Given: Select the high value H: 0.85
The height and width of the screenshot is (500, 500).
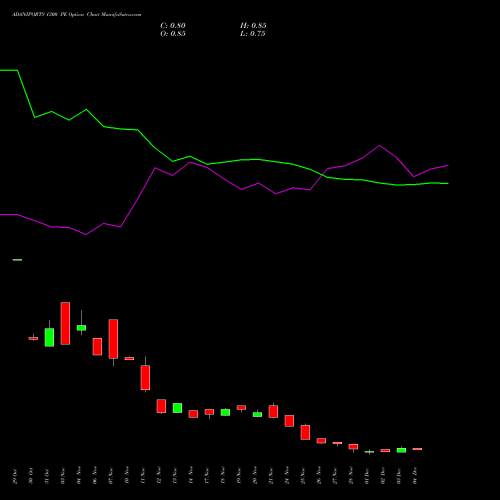Looking at the screenshot, I should tap(253, 26).
